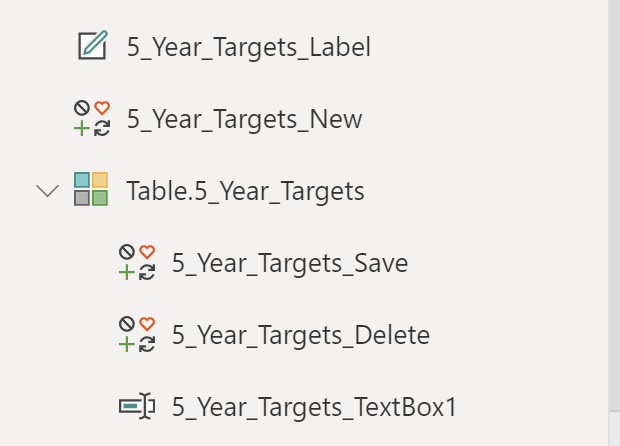Choose the Table.5_Year_Targets item name

pos(245,190)
